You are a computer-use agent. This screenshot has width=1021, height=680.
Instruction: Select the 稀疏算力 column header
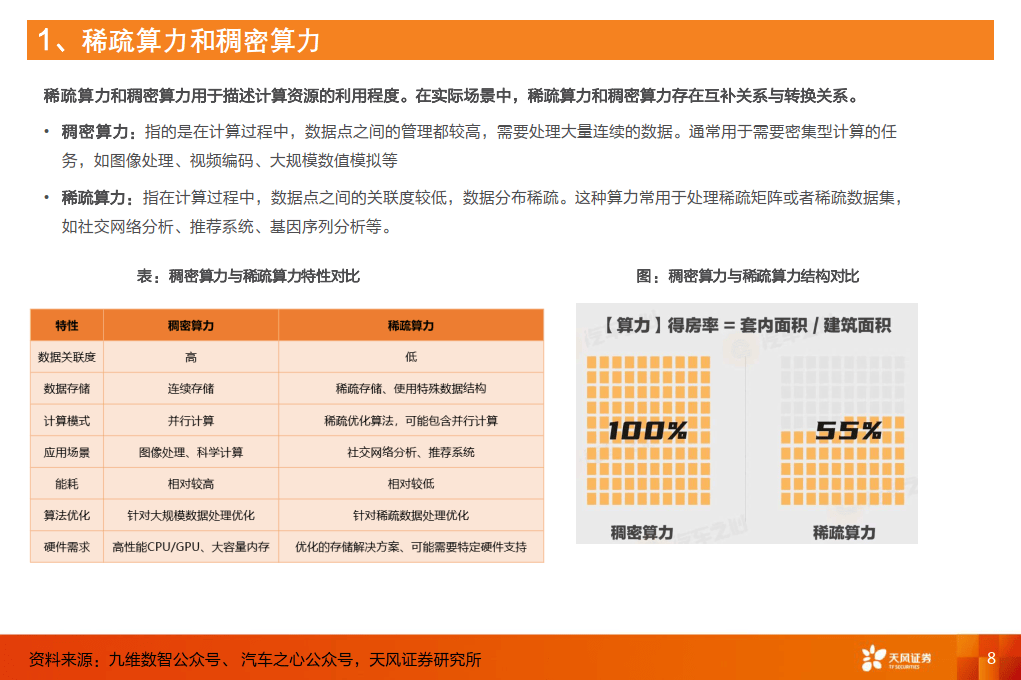(411, 325)
